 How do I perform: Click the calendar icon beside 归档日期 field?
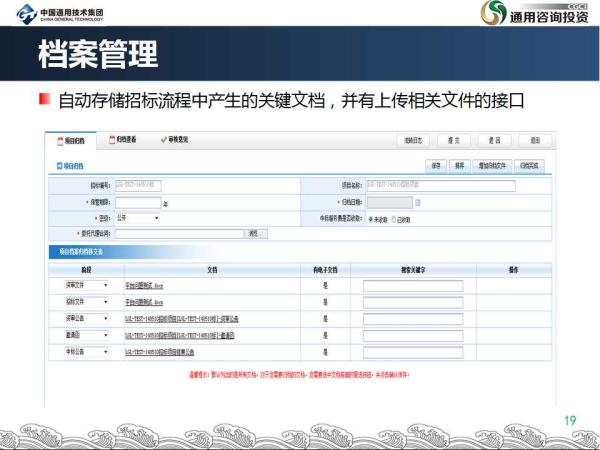(x=418, y=202)
